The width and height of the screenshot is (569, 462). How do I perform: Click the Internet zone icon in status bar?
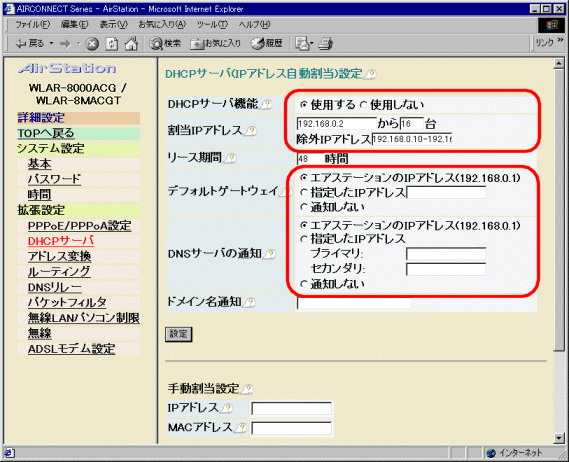(x=491, y=453)
